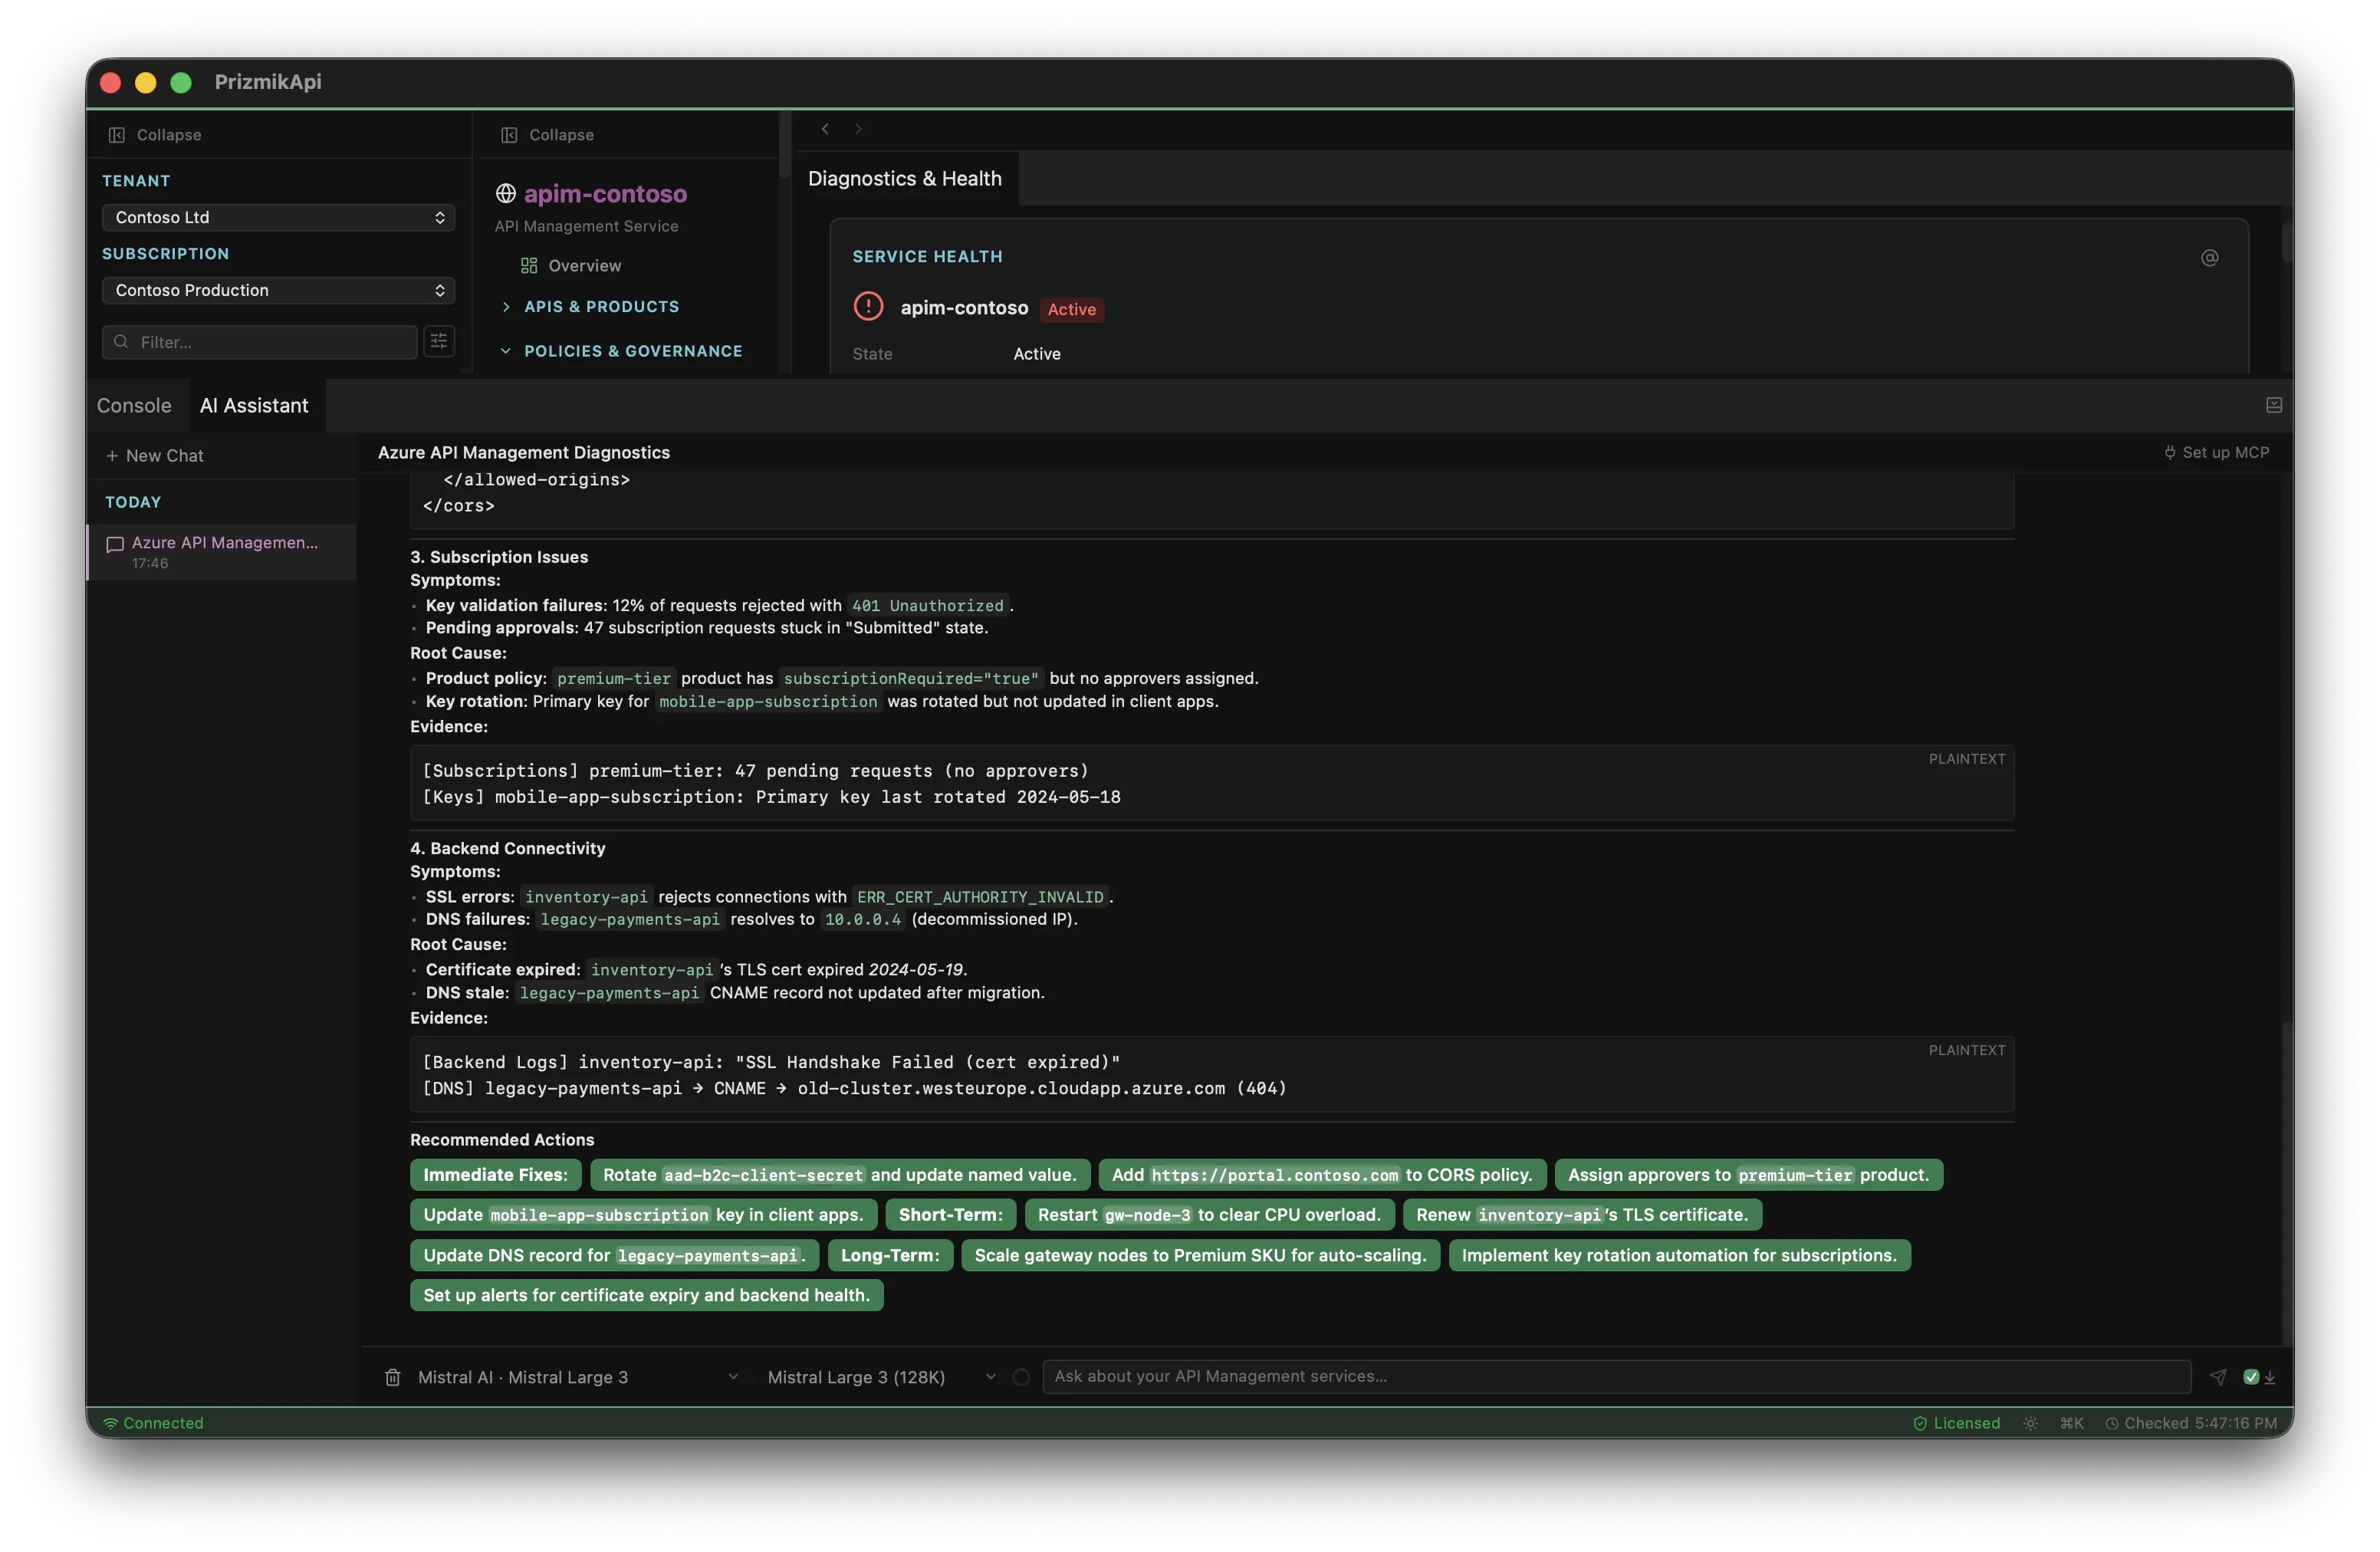Open the Overview grid icon view
Viewport: 2380px width, 1552px height.
click(x=528, y=266)
